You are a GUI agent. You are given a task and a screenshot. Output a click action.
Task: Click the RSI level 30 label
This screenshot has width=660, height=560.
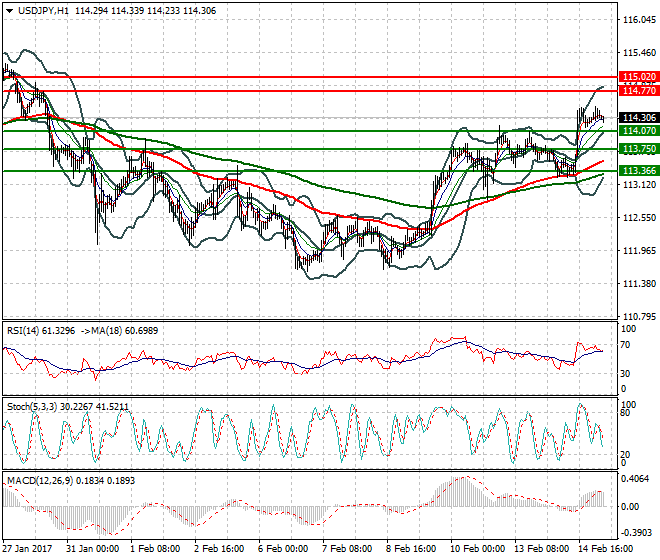(625, 373)
